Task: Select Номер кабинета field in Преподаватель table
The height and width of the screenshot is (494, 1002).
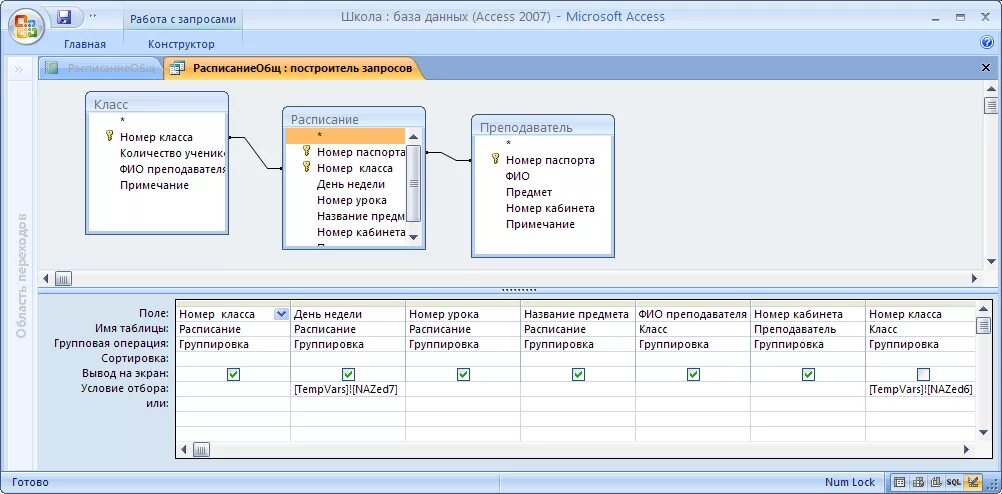Action: 550,208
